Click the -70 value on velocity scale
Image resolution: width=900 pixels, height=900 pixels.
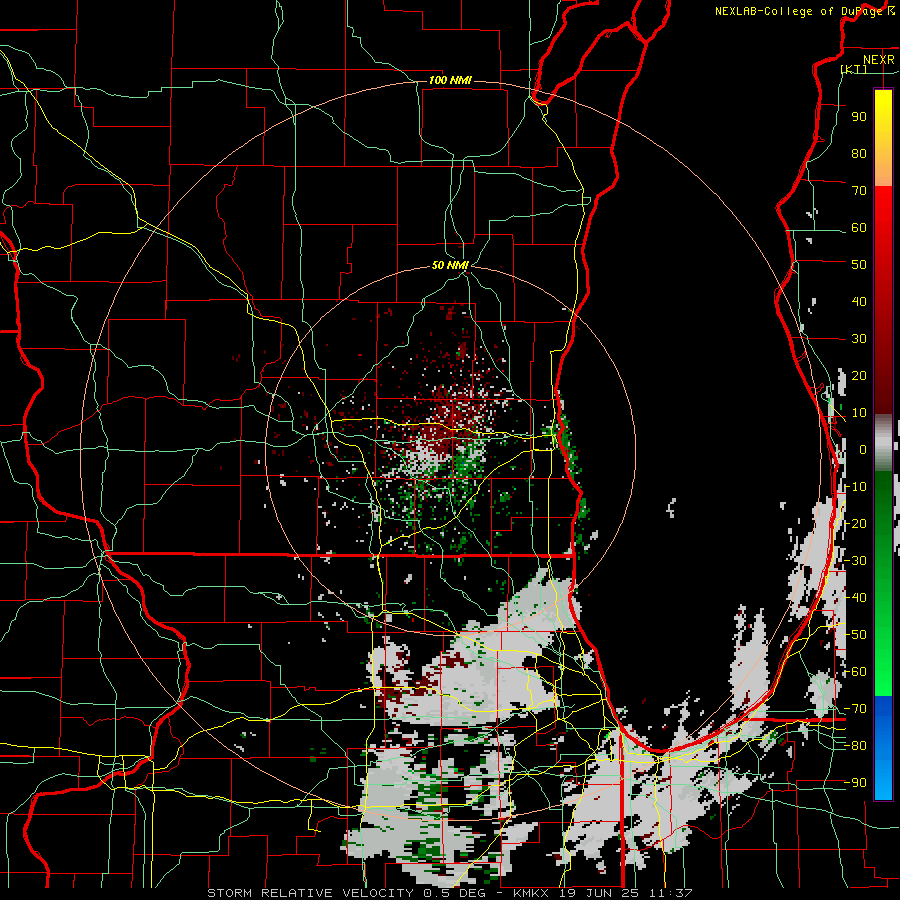click(855, 709)
